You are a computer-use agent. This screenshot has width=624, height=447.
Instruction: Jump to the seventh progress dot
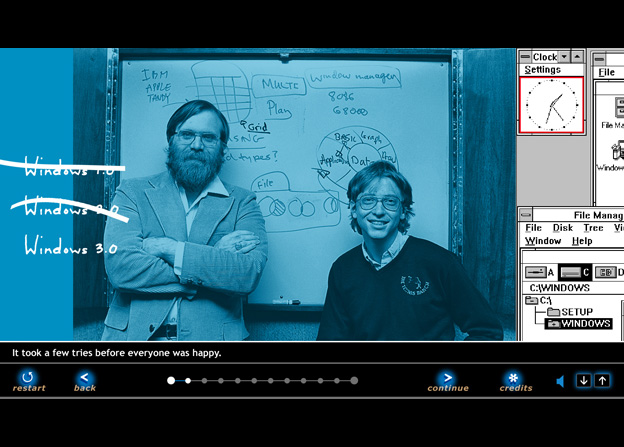pos(271,381)
